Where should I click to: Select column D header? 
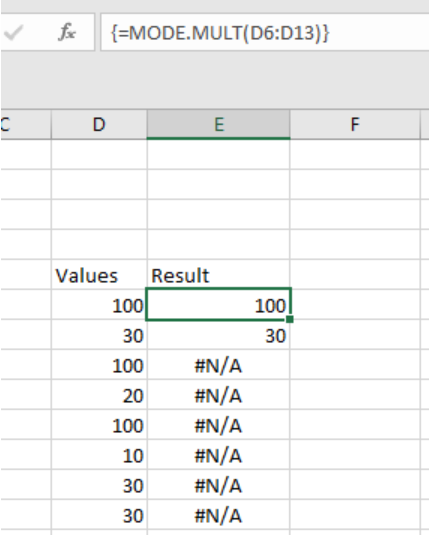point(99,125)
